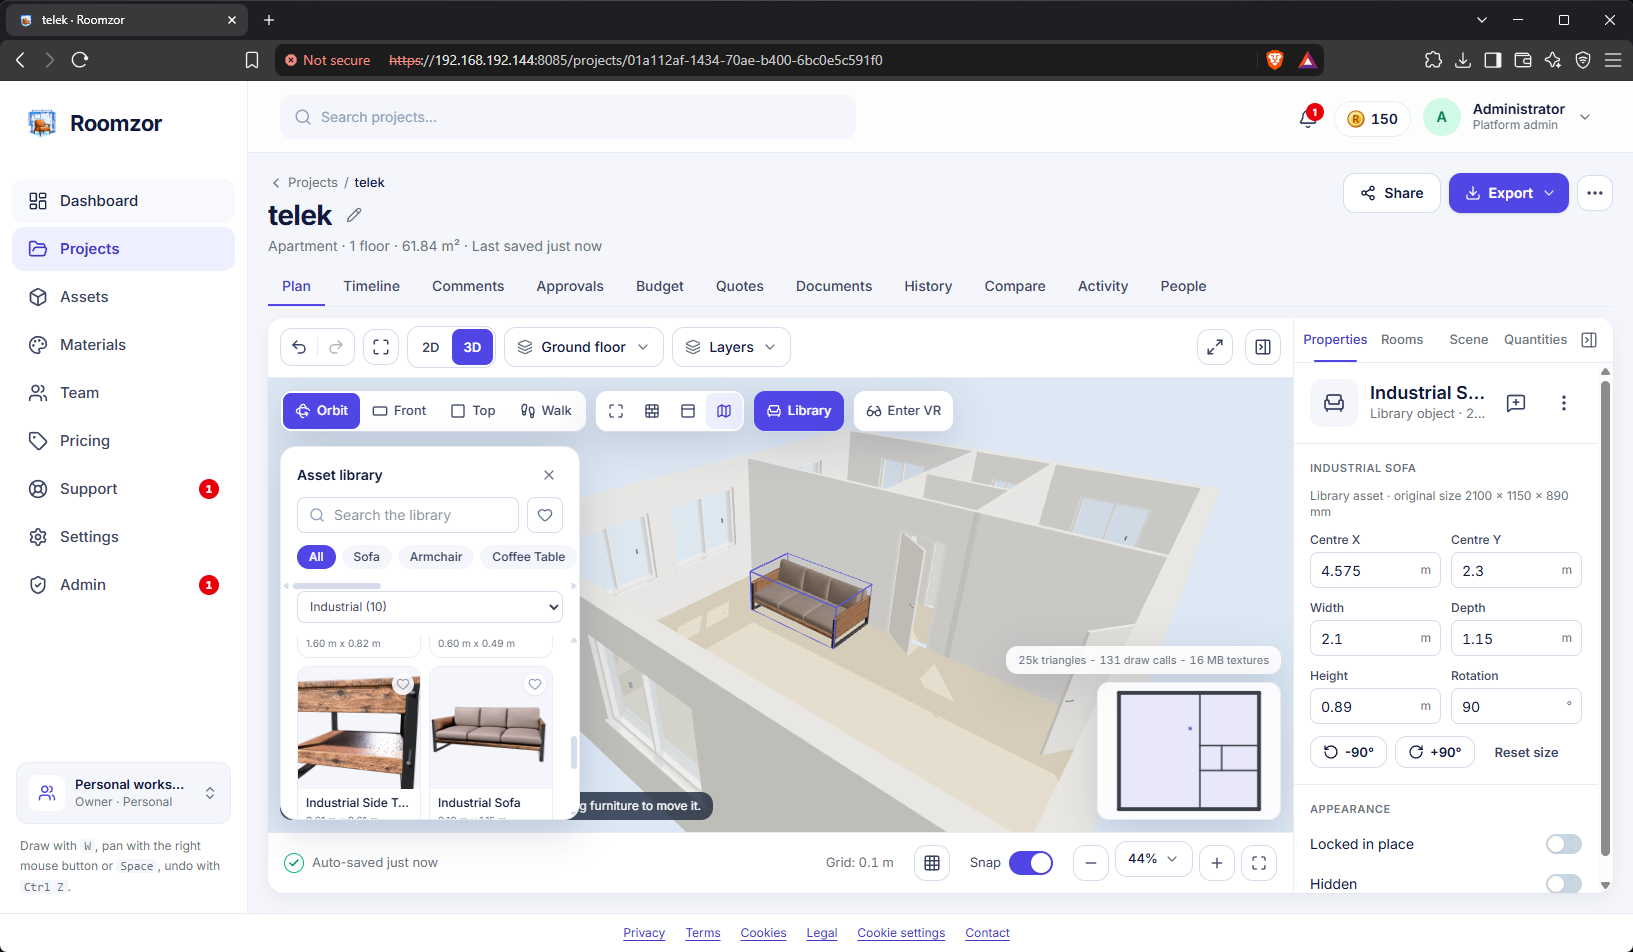
Task: Click the notifications bell icon
Action: 1308,118
